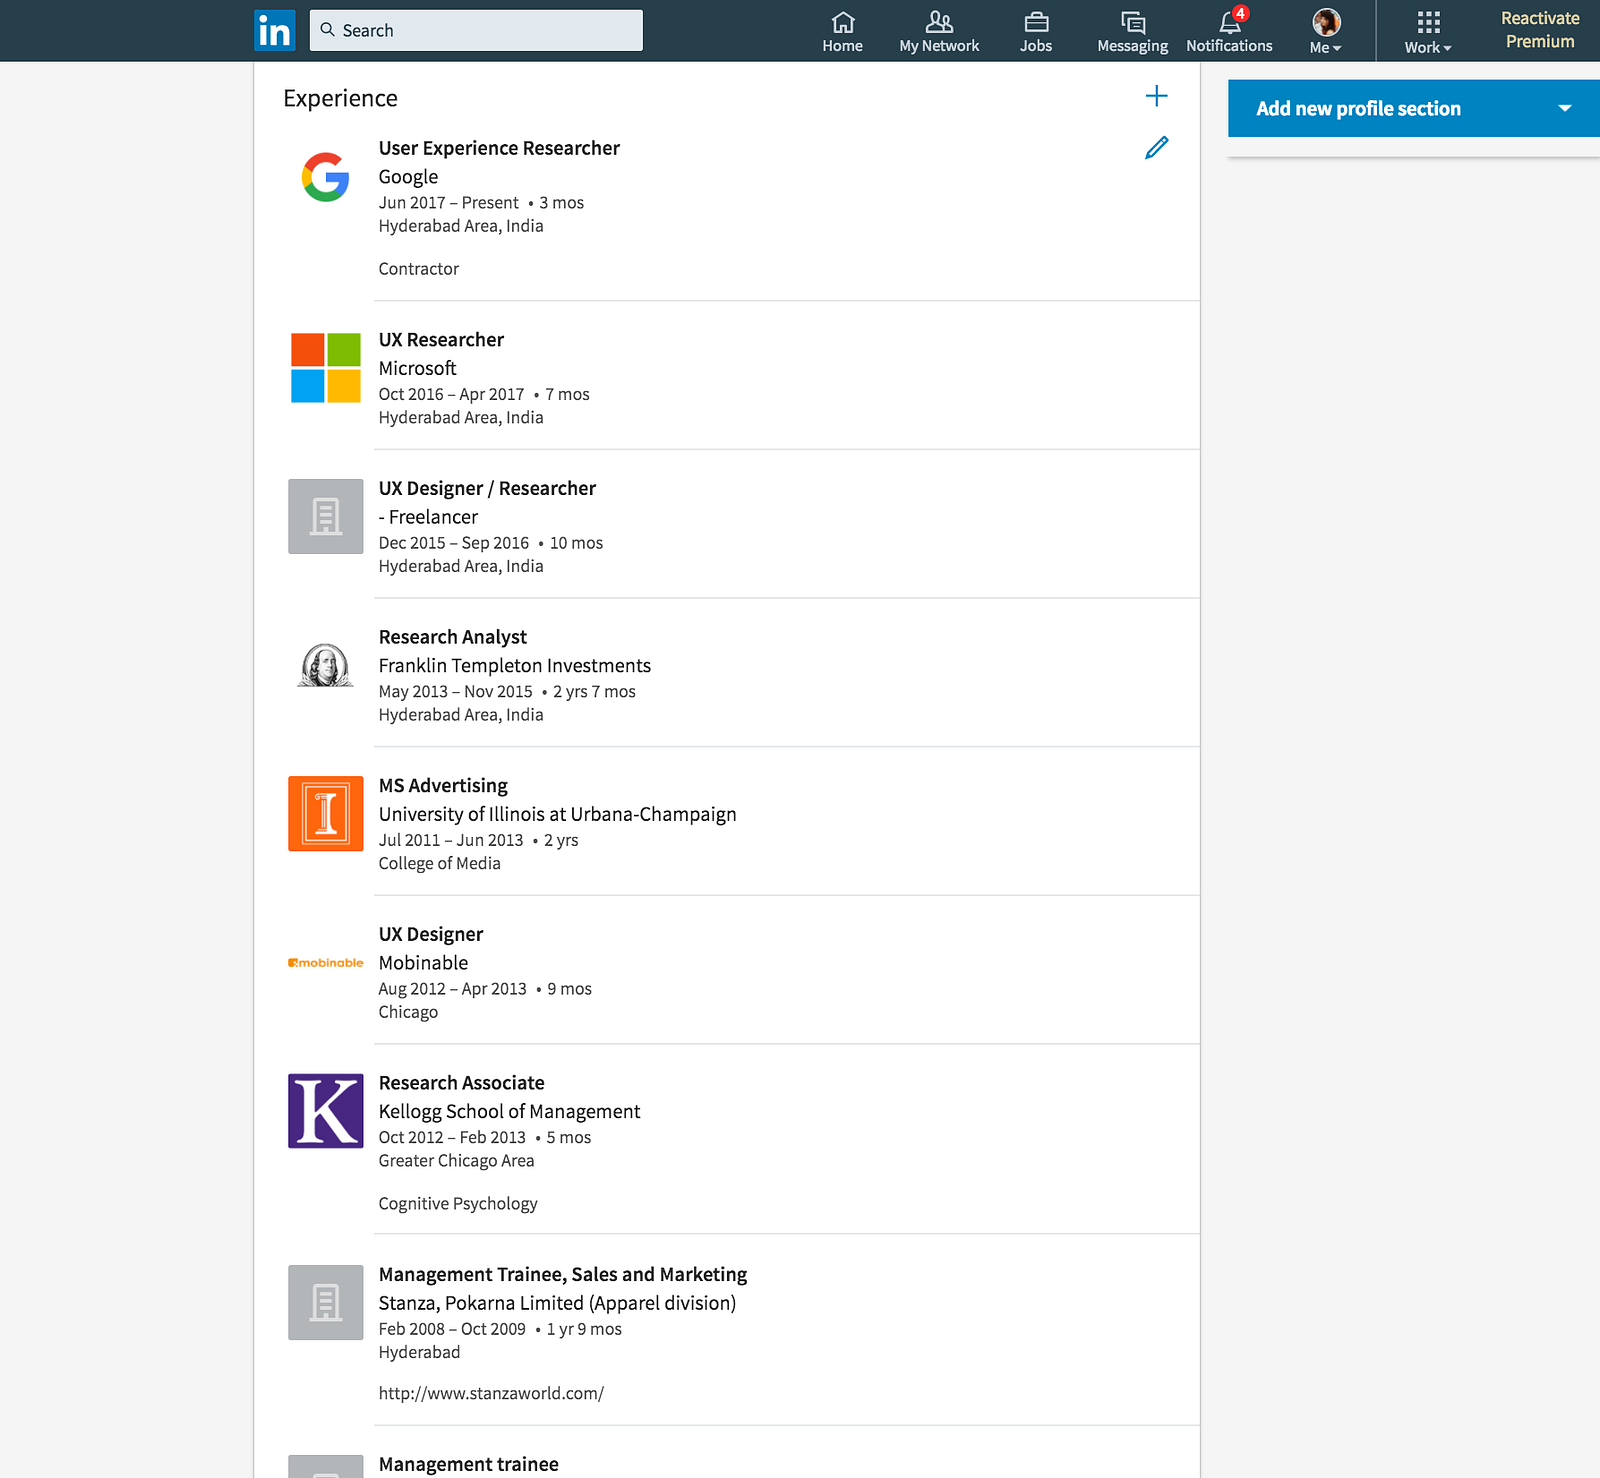
Task: Click 'May 2013 – Nov 2015' date range
Action: click(455, 692)
